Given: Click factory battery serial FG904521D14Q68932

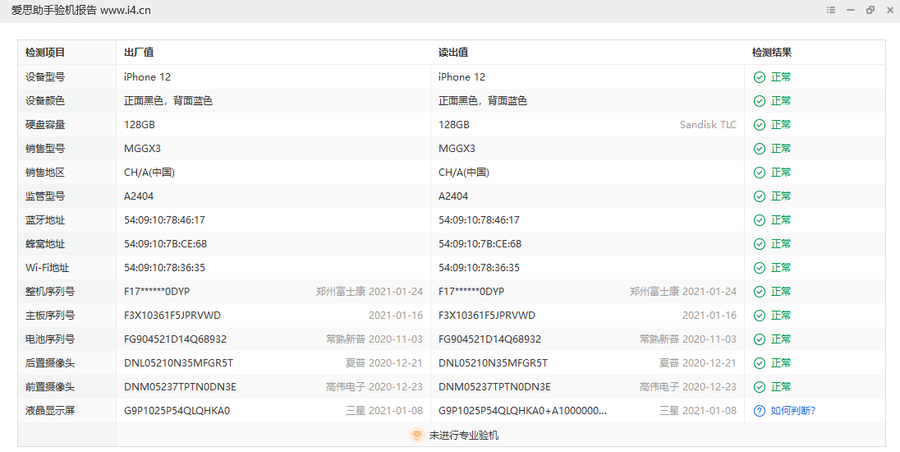Looking at the screenshot, I should [175, 339].
